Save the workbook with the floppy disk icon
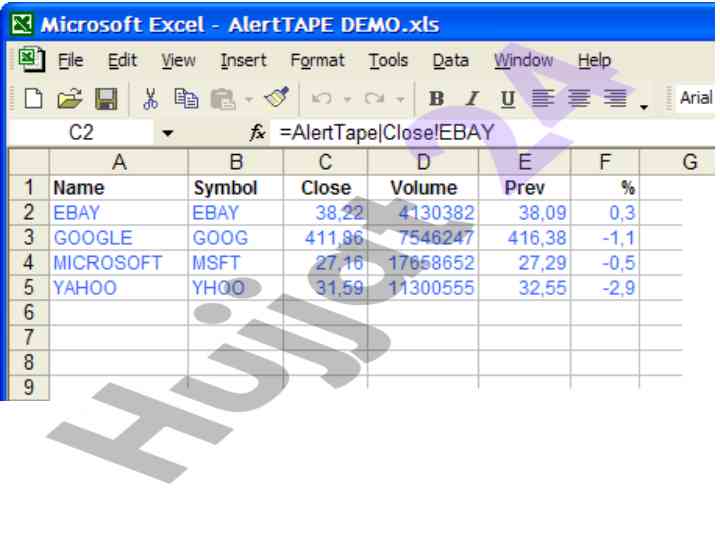The image size is (720, 540). 106,98
